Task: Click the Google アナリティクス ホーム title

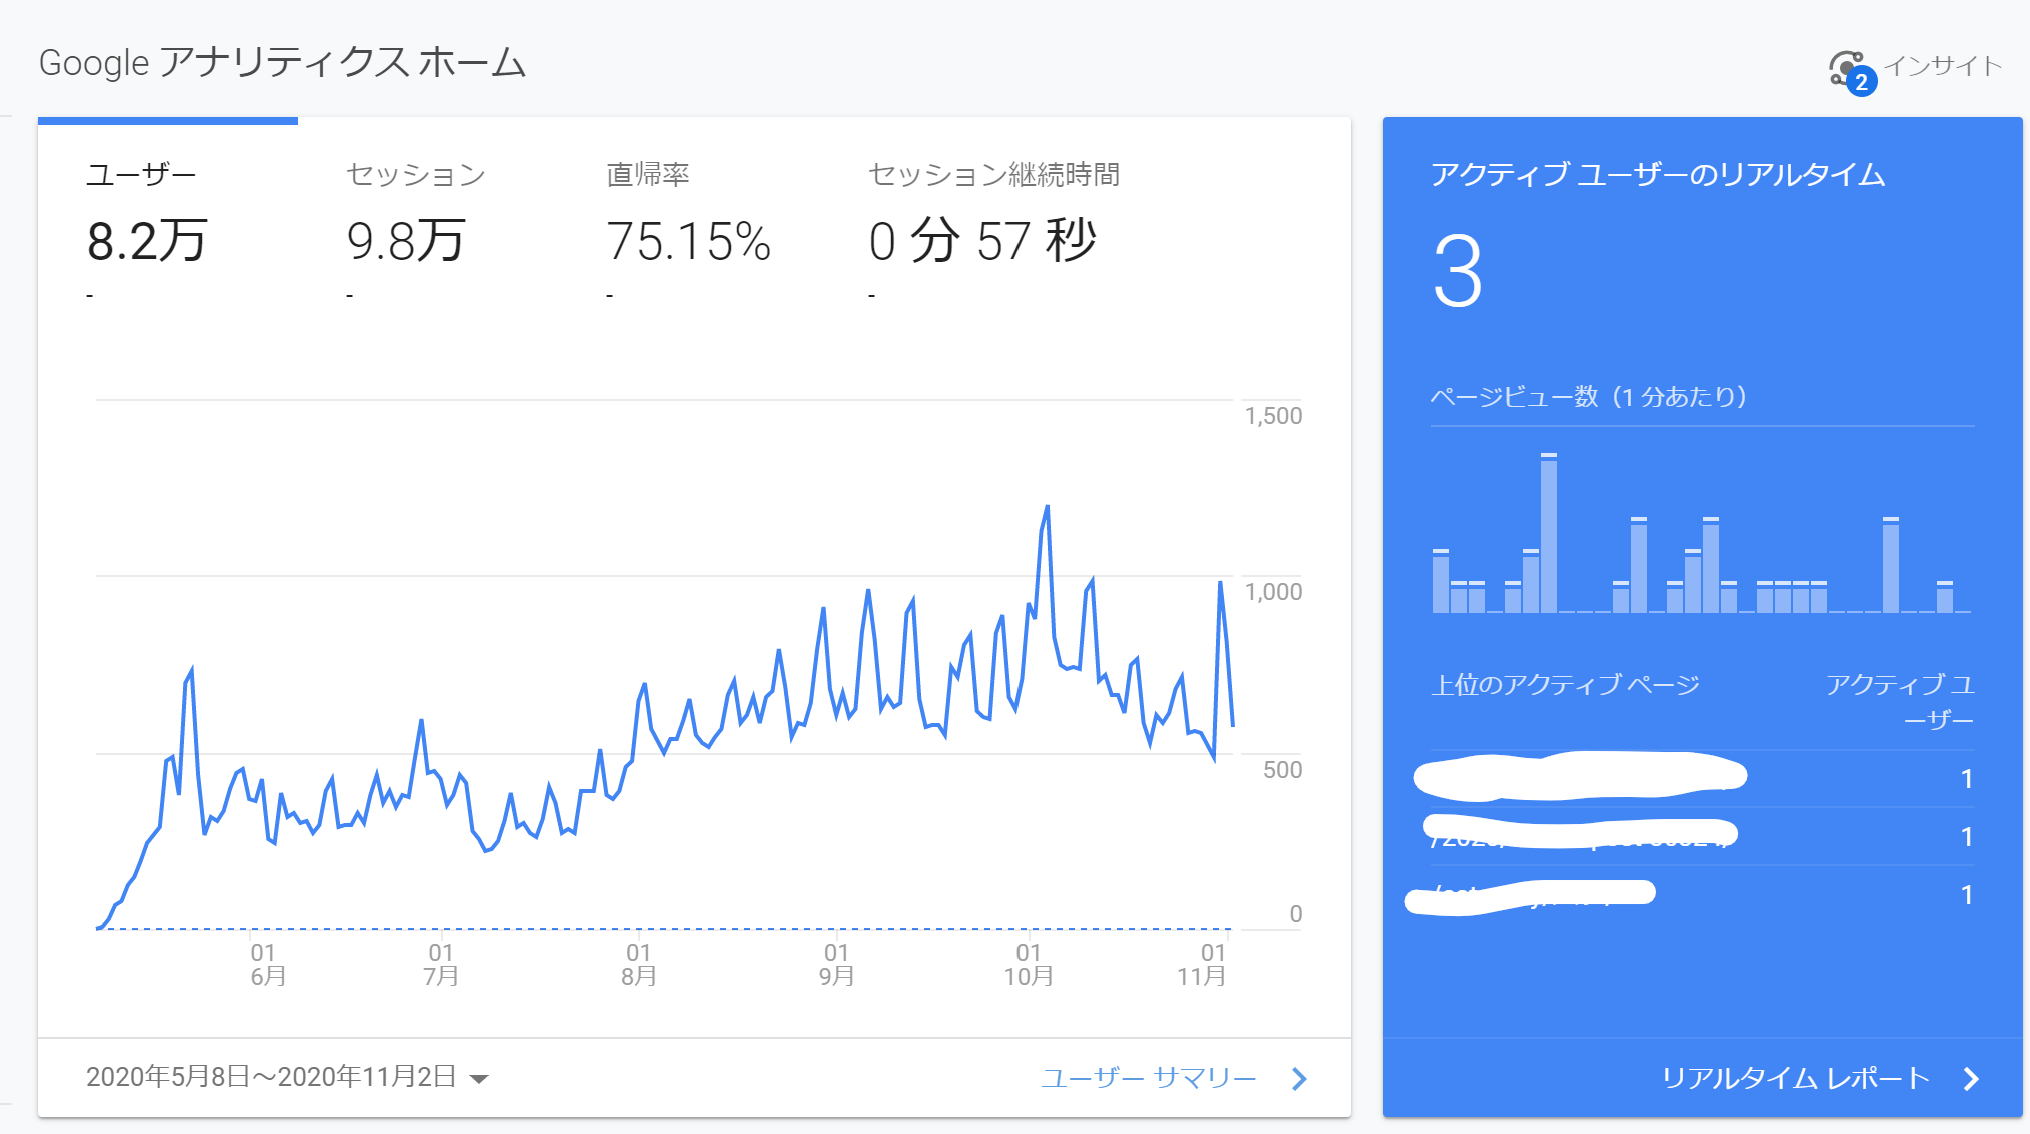Action: 281,62
